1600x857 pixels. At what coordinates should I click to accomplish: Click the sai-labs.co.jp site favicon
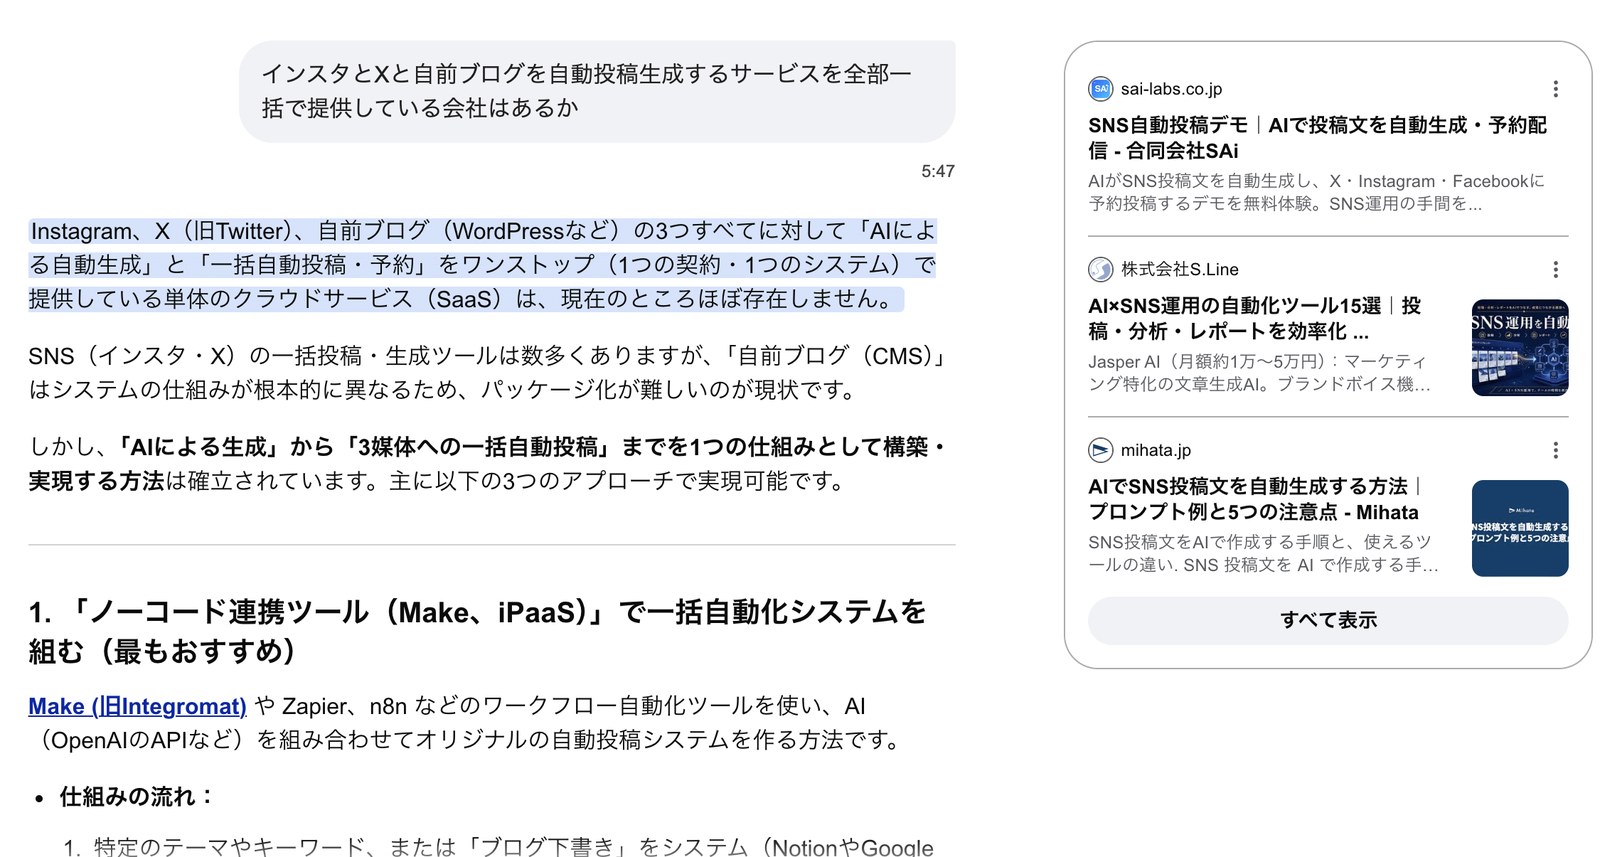[1100, 89]
